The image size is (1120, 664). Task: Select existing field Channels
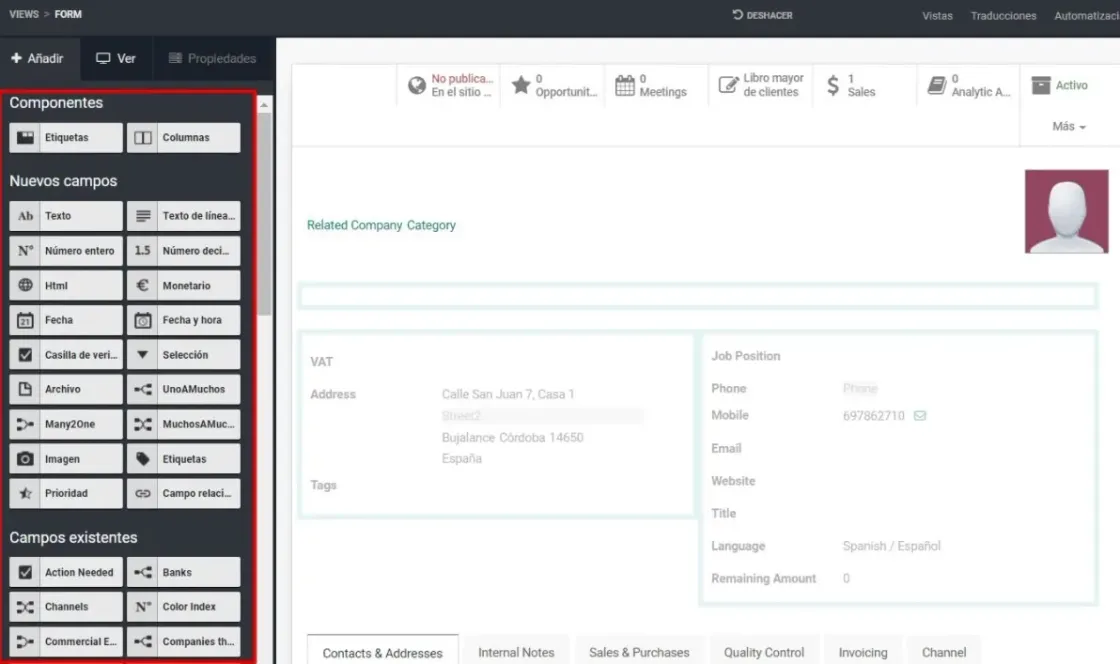tap(66, 607)
